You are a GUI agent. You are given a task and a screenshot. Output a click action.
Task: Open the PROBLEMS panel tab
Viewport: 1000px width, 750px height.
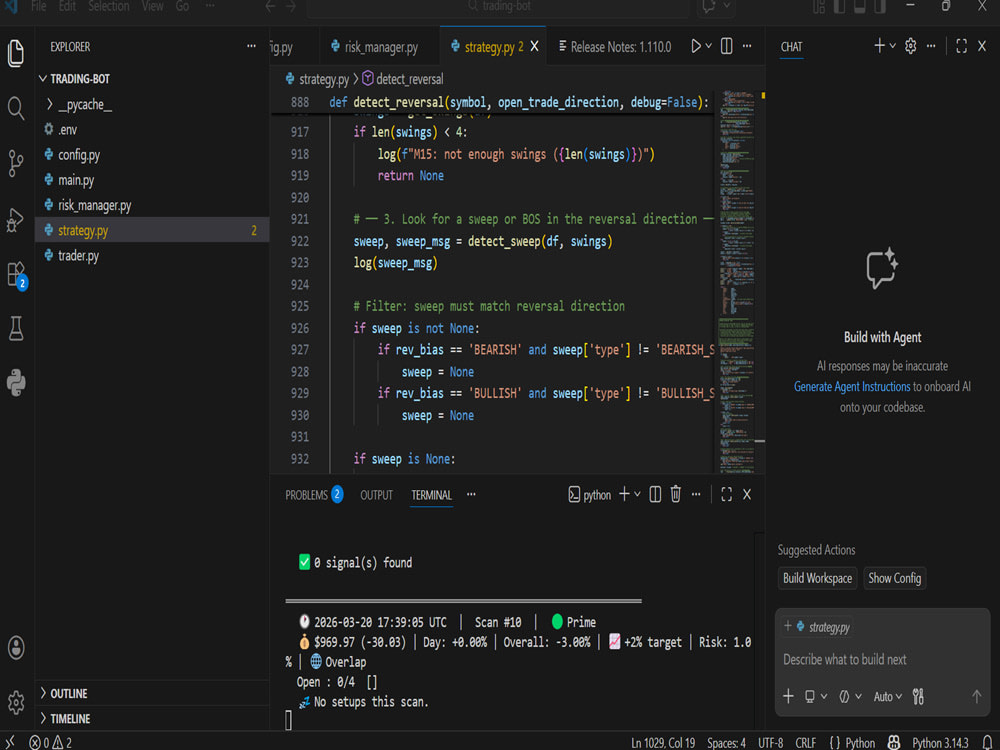(x=314, y=495)
